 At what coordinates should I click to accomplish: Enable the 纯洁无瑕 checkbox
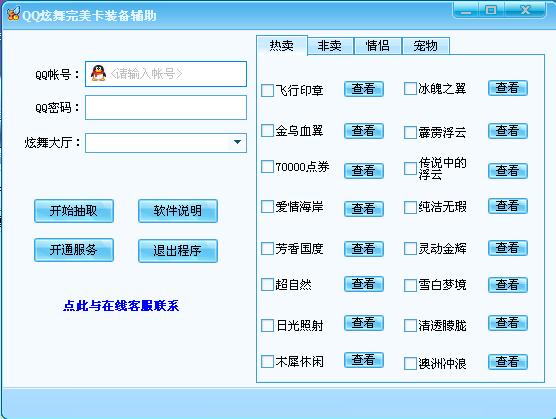(410, 207)
